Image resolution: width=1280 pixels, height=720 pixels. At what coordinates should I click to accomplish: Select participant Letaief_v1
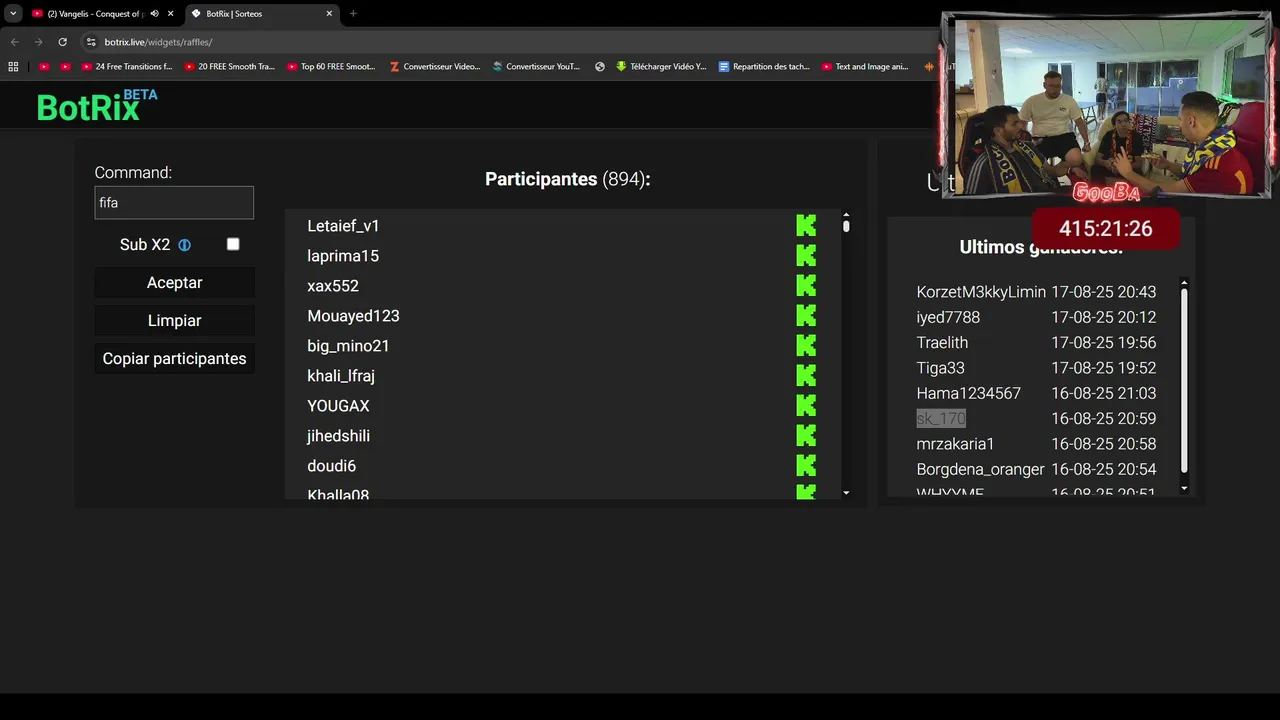tap(343, 226)
